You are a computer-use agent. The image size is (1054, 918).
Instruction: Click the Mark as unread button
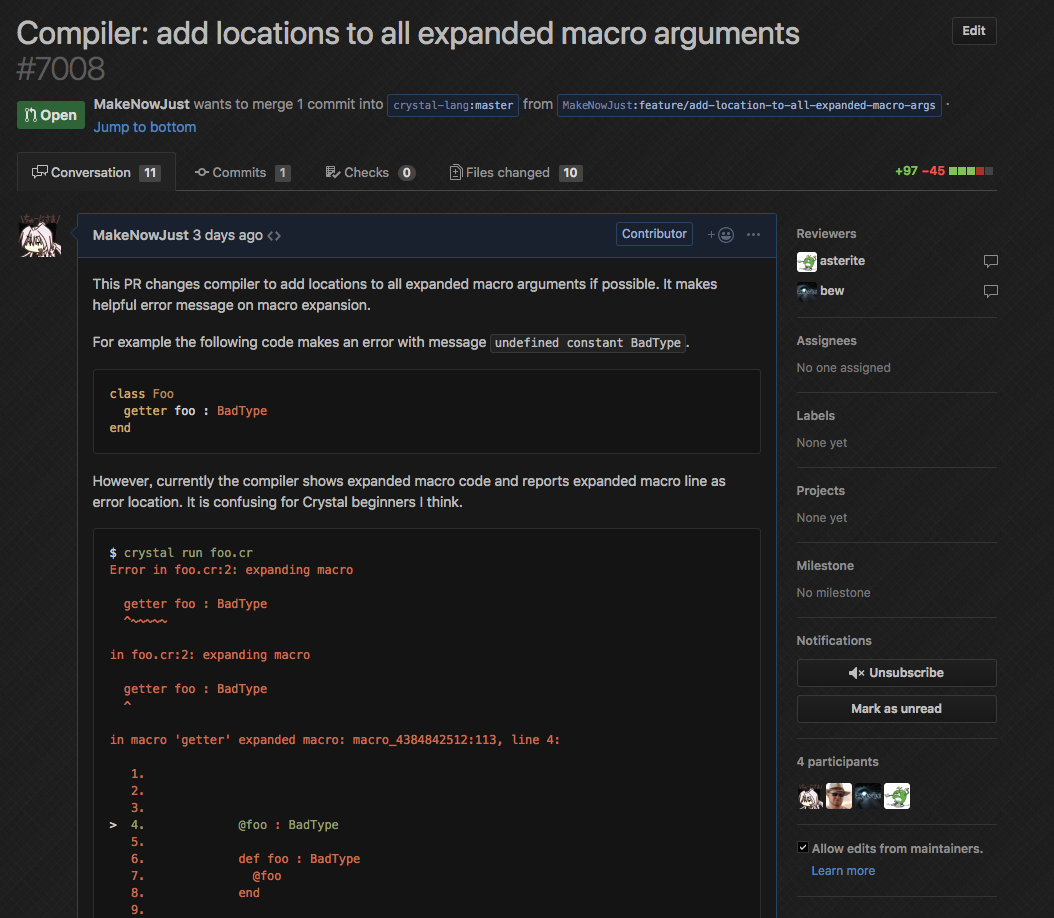click(896, 709)
